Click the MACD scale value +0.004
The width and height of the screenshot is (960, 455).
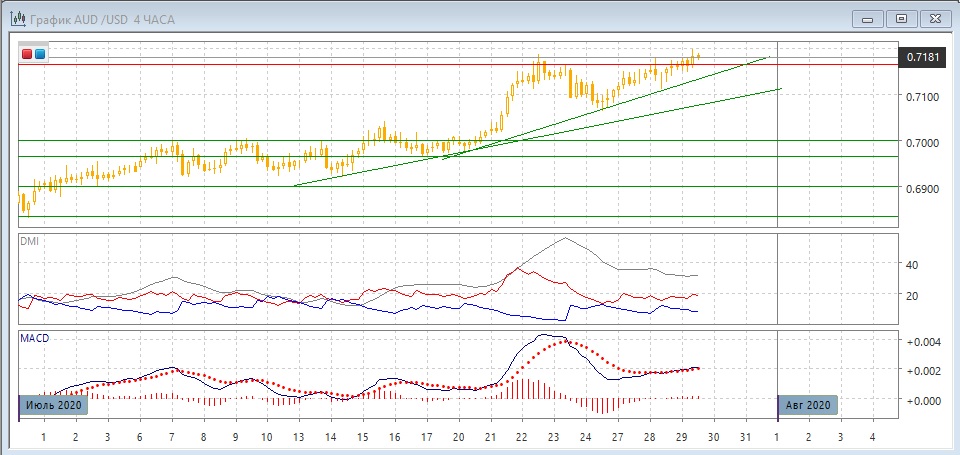(x=922, y=342)
